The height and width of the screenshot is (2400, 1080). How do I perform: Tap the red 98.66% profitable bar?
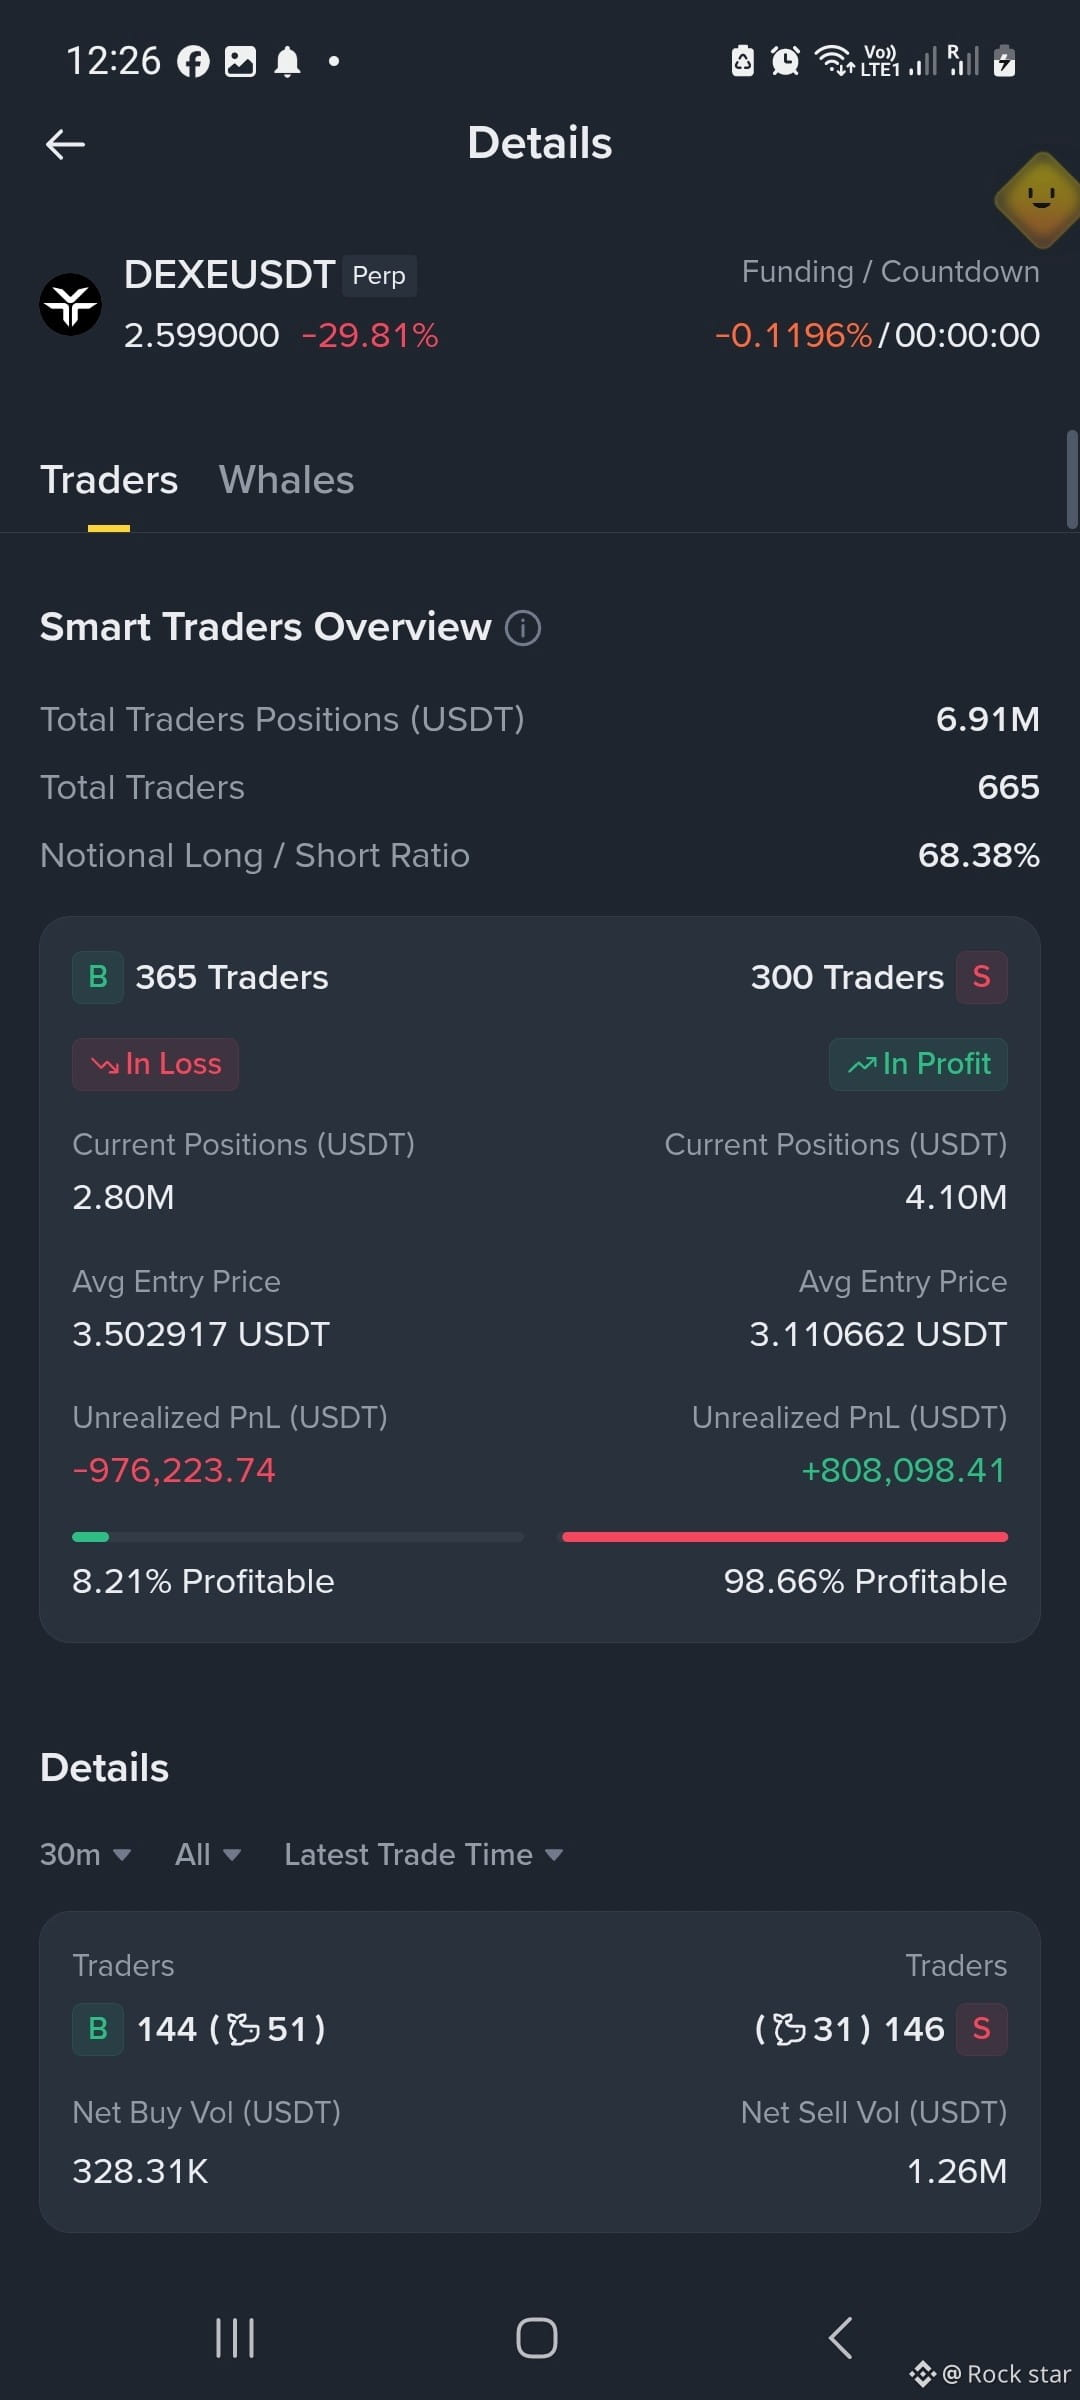pyautogui.click(x=785, y=1537)
